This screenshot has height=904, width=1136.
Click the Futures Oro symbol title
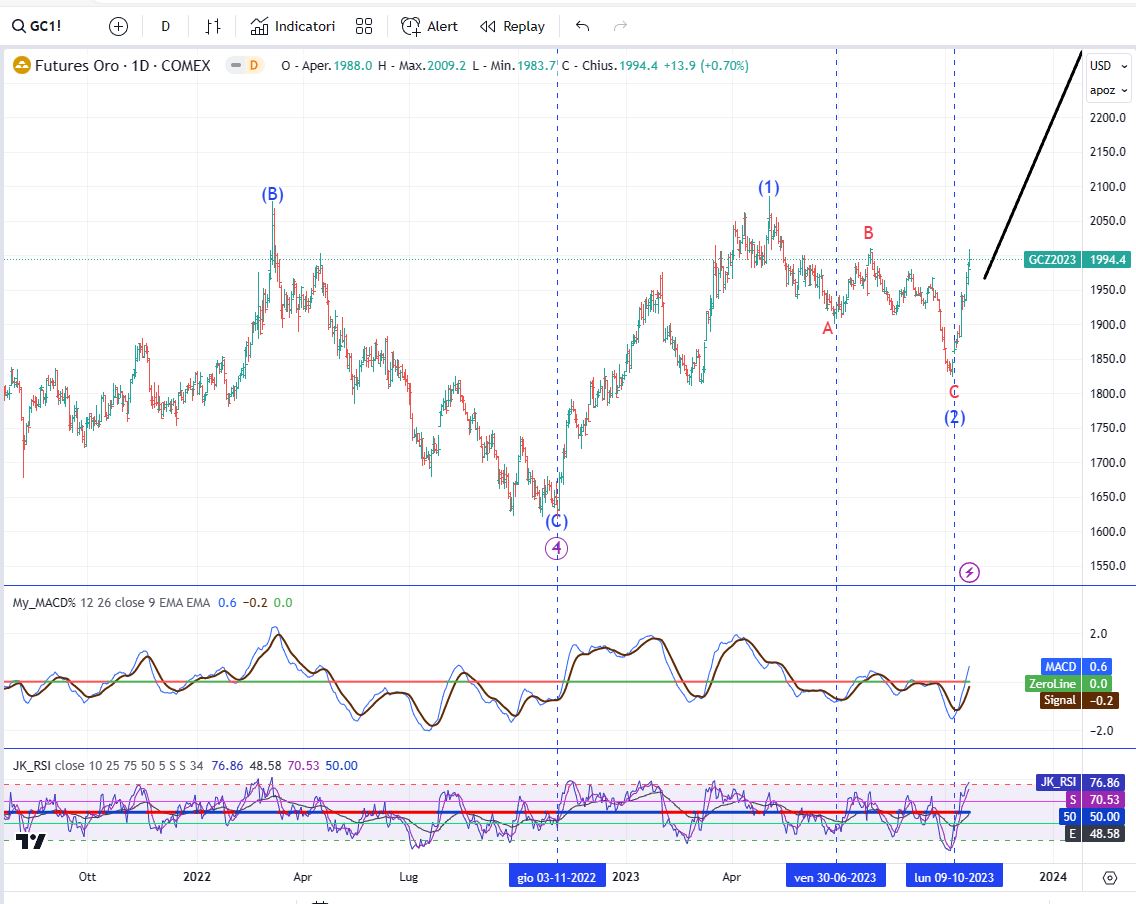click(122, 66)
